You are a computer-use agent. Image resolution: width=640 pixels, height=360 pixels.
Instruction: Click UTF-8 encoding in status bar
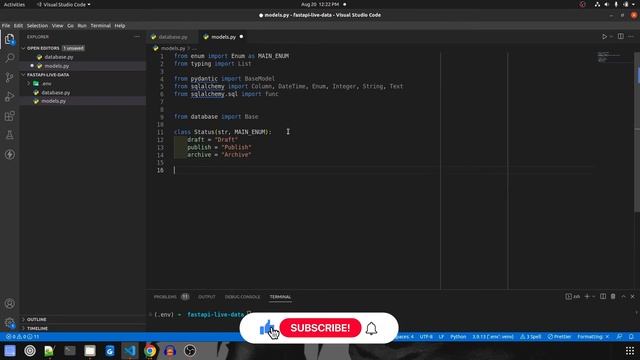tap(426, 337)
